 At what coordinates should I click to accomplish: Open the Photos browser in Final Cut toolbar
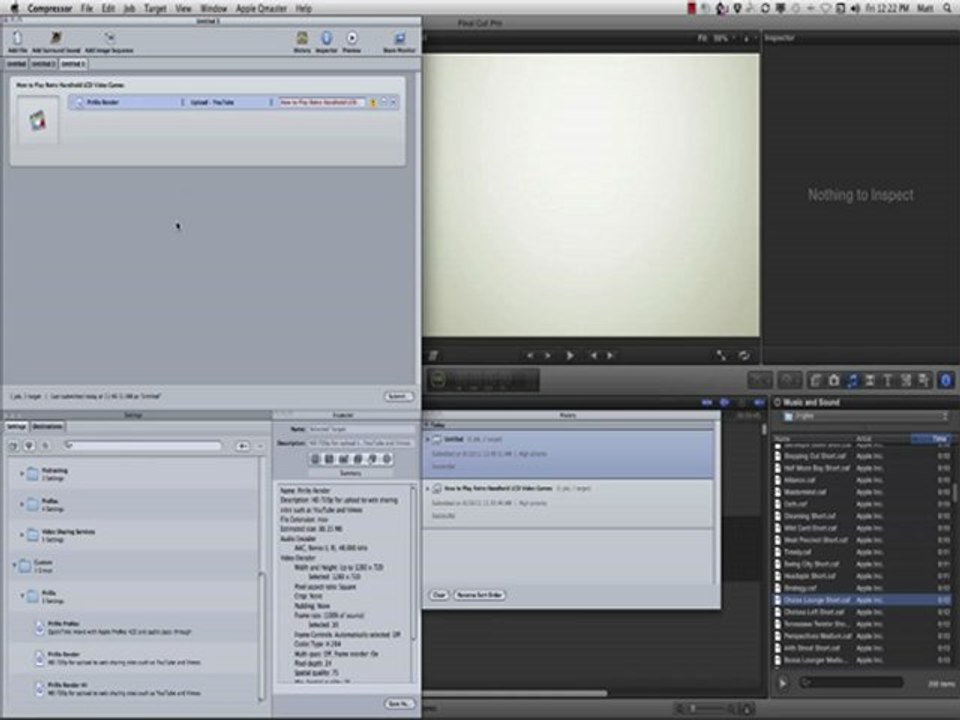coord(834,381)
